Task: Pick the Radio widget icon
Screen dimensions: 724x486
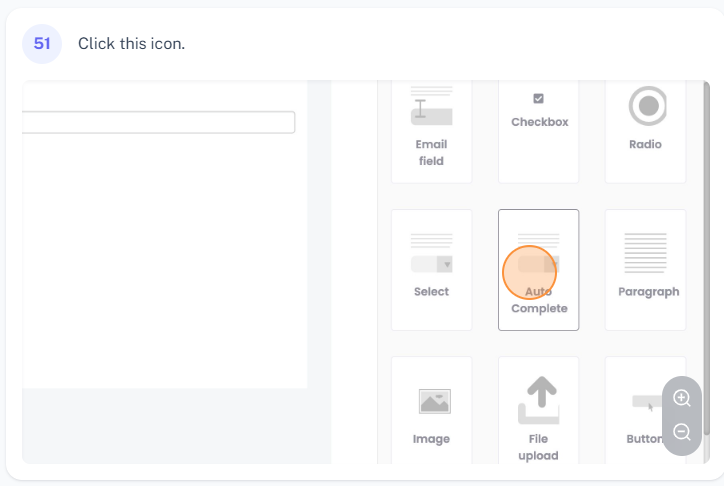Action: coord(646,106)
